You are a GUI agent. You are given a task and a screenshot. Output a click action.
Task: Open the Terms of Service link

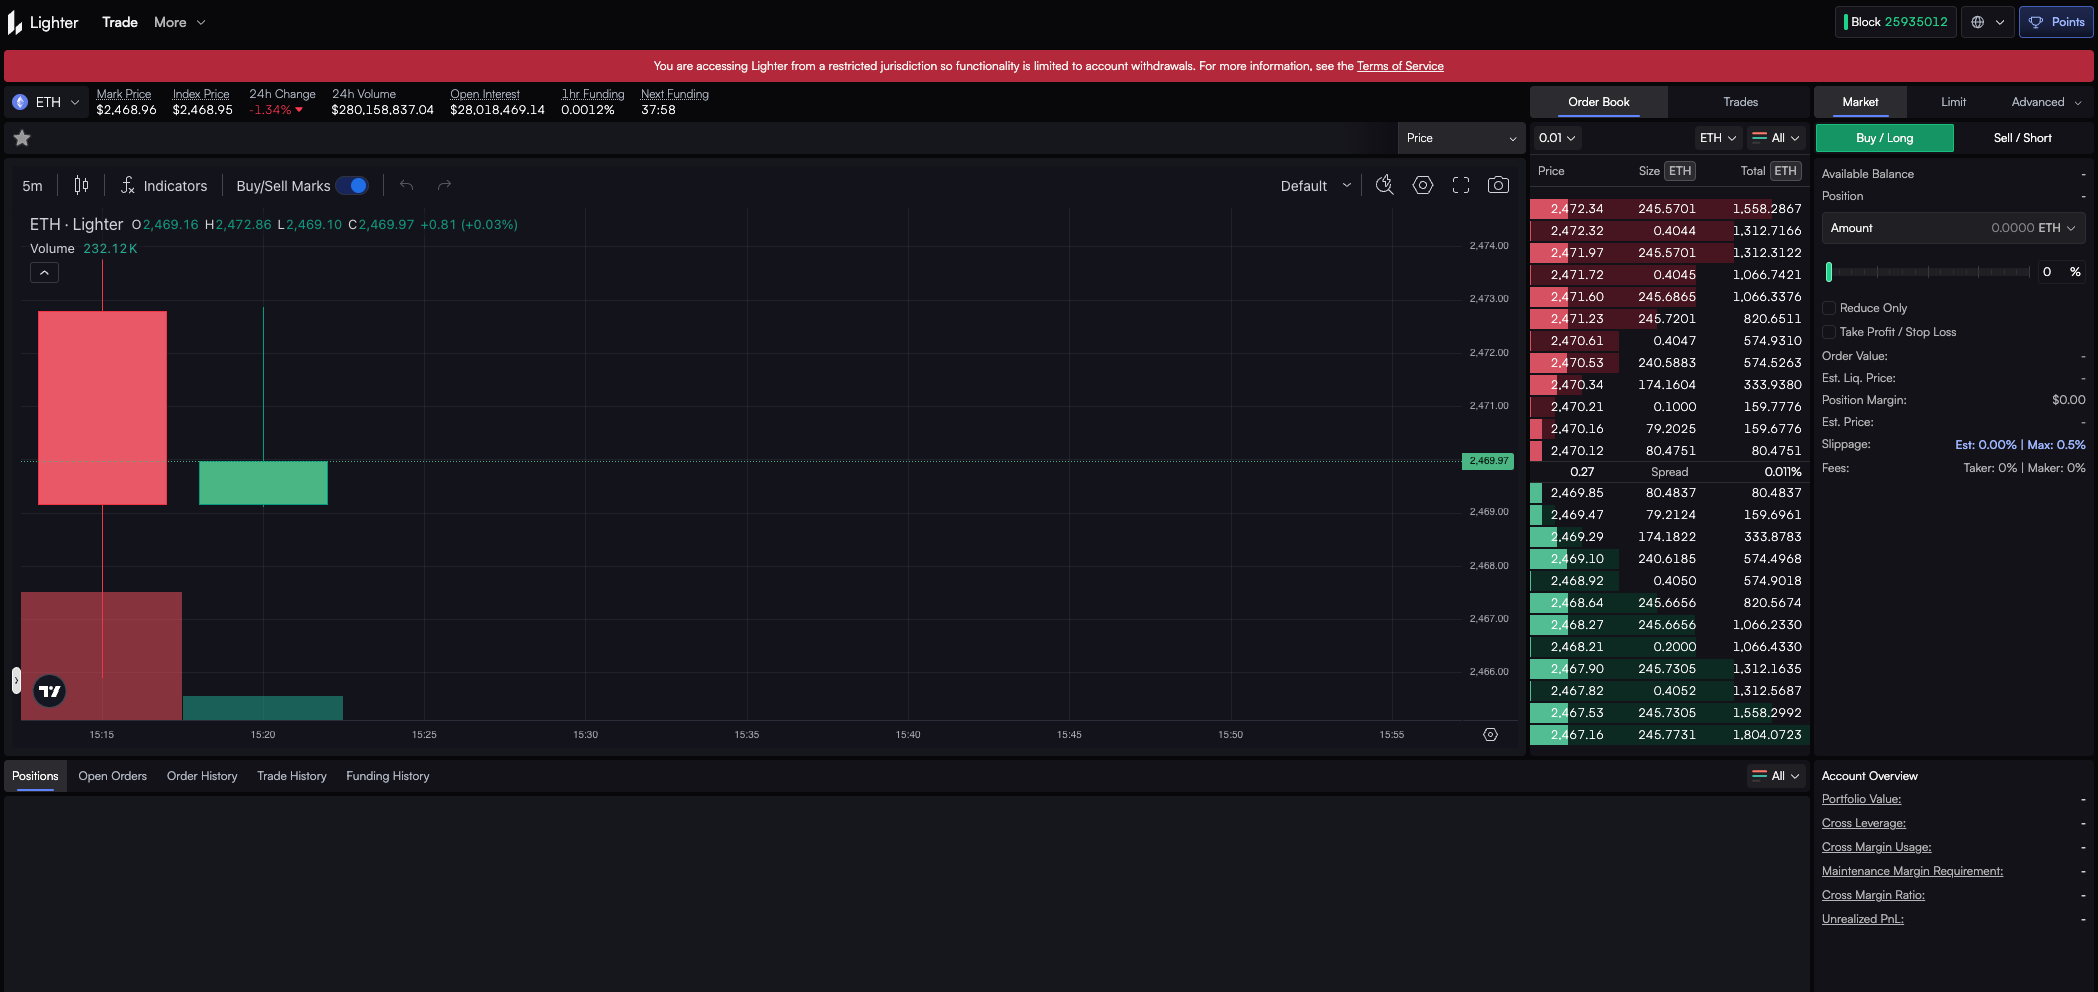click(x=1399, y=66)
